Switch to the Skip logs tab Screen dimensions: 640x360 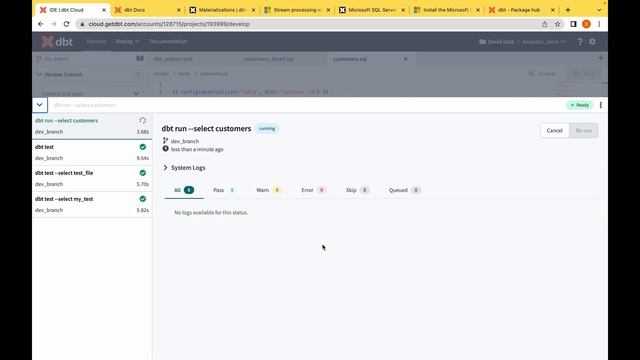(357, 190)
